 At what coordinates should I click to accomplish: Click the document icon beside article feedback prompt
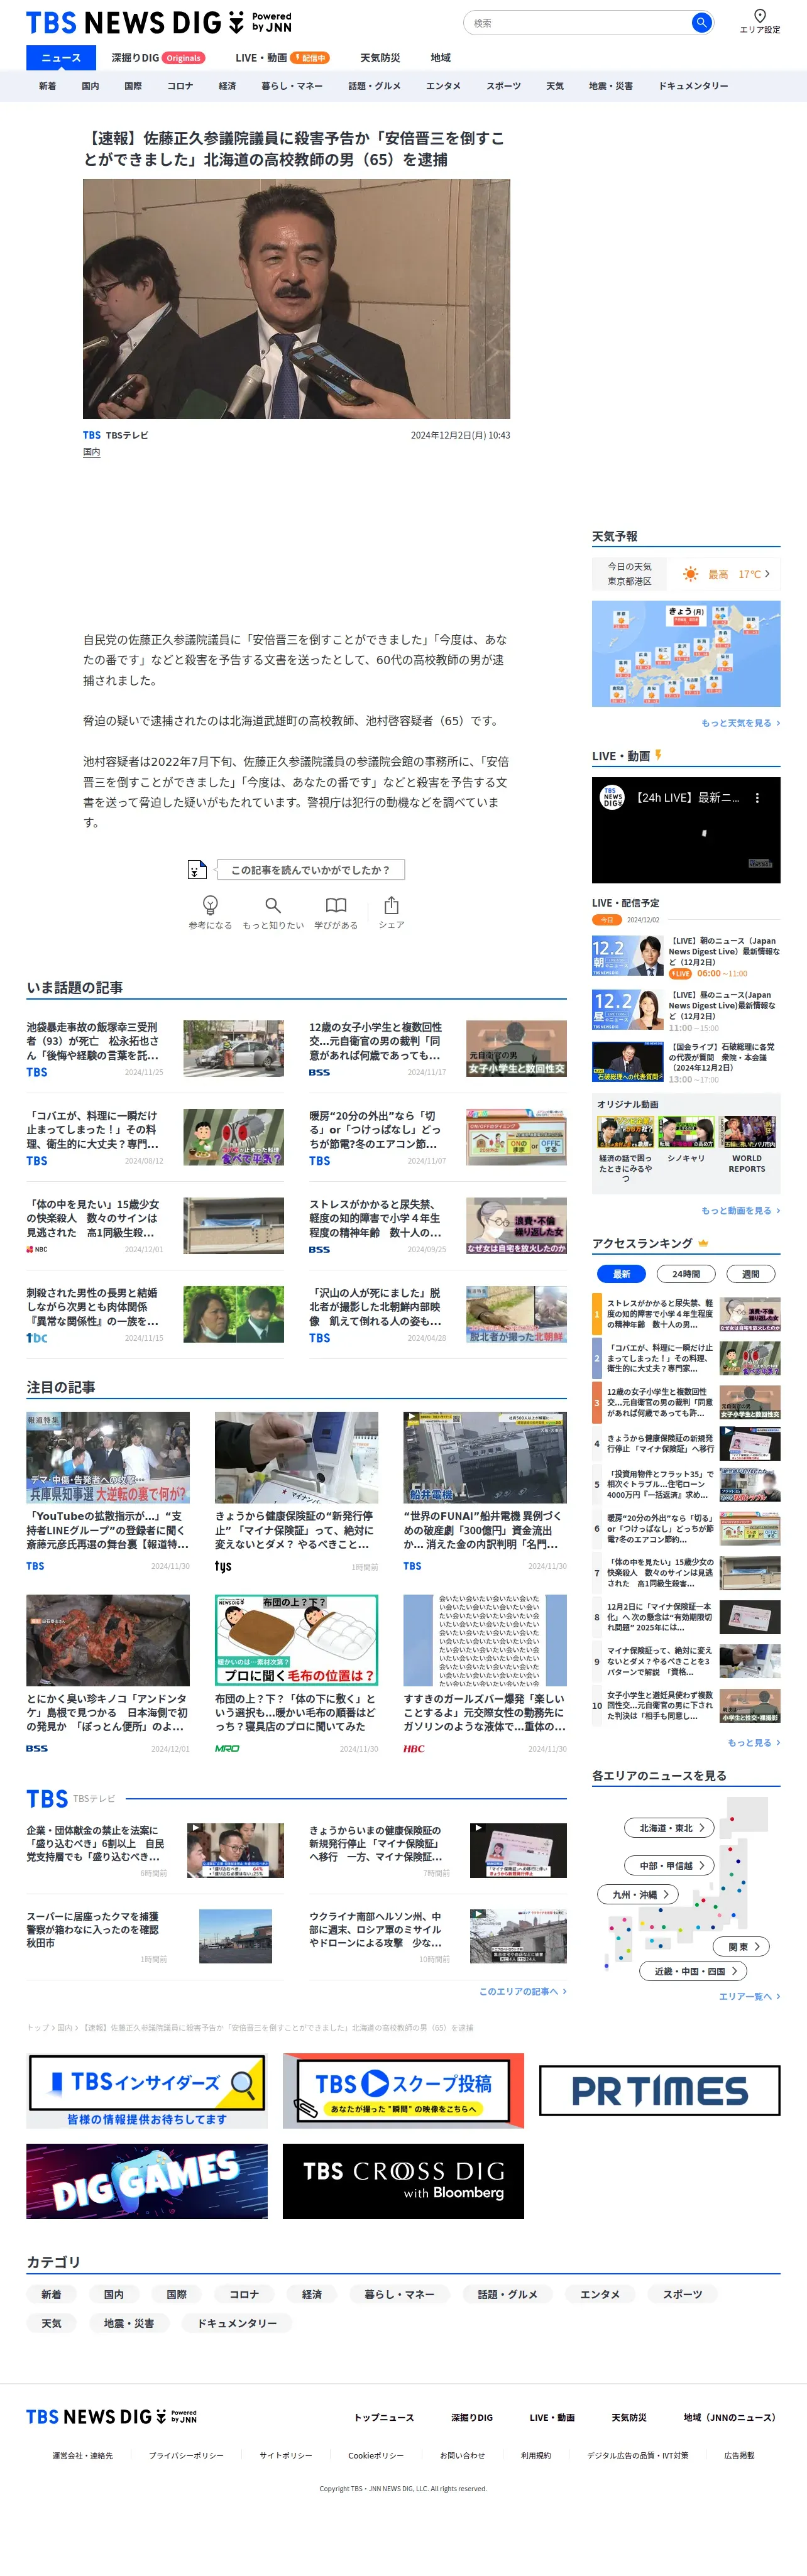197,869
